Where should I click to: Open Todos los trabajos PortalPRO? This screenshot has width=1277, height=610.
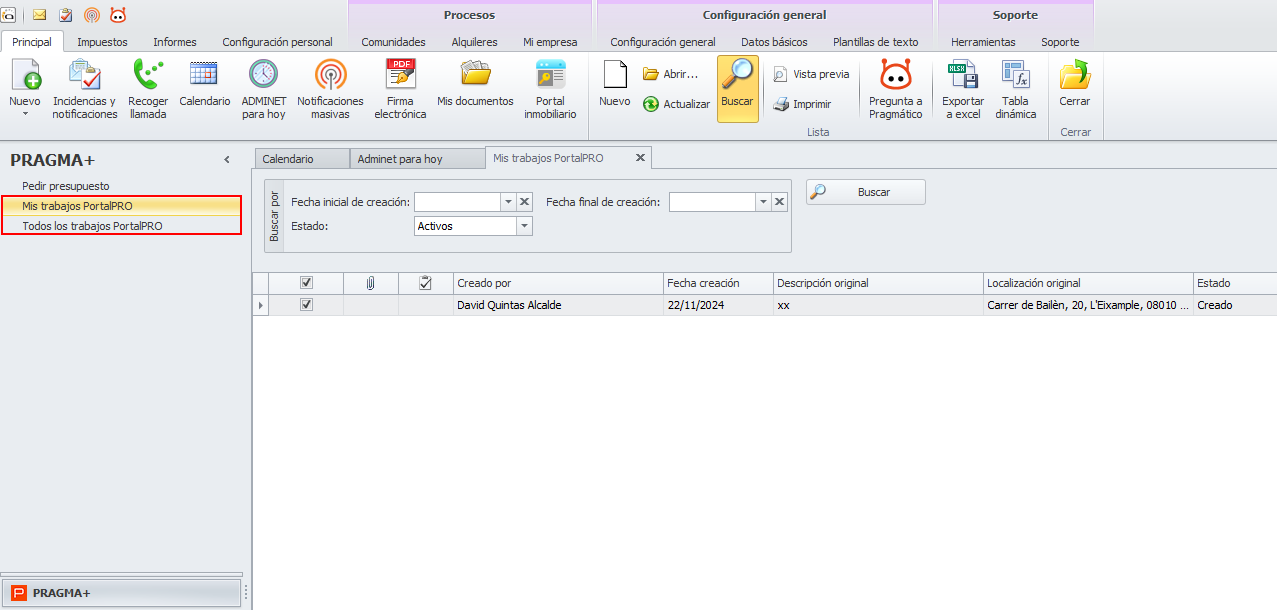[x=92, y=226]
